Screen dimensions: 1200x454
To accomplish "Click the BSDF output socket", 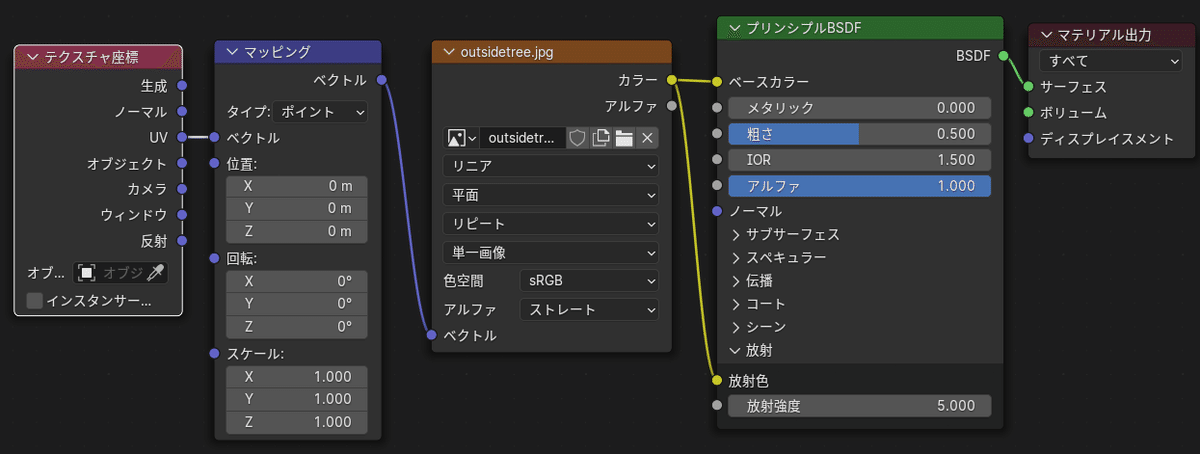I will pos(1003,57).
